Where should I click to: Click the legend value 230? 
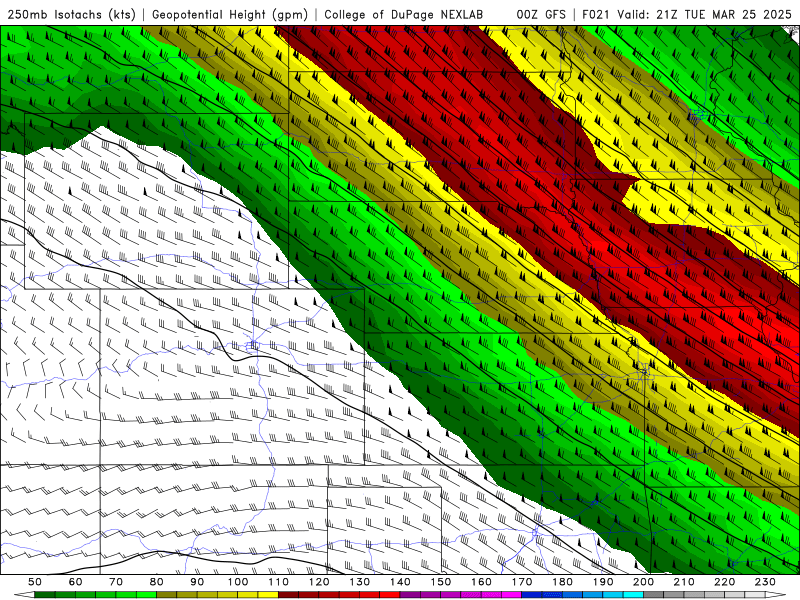765,582
